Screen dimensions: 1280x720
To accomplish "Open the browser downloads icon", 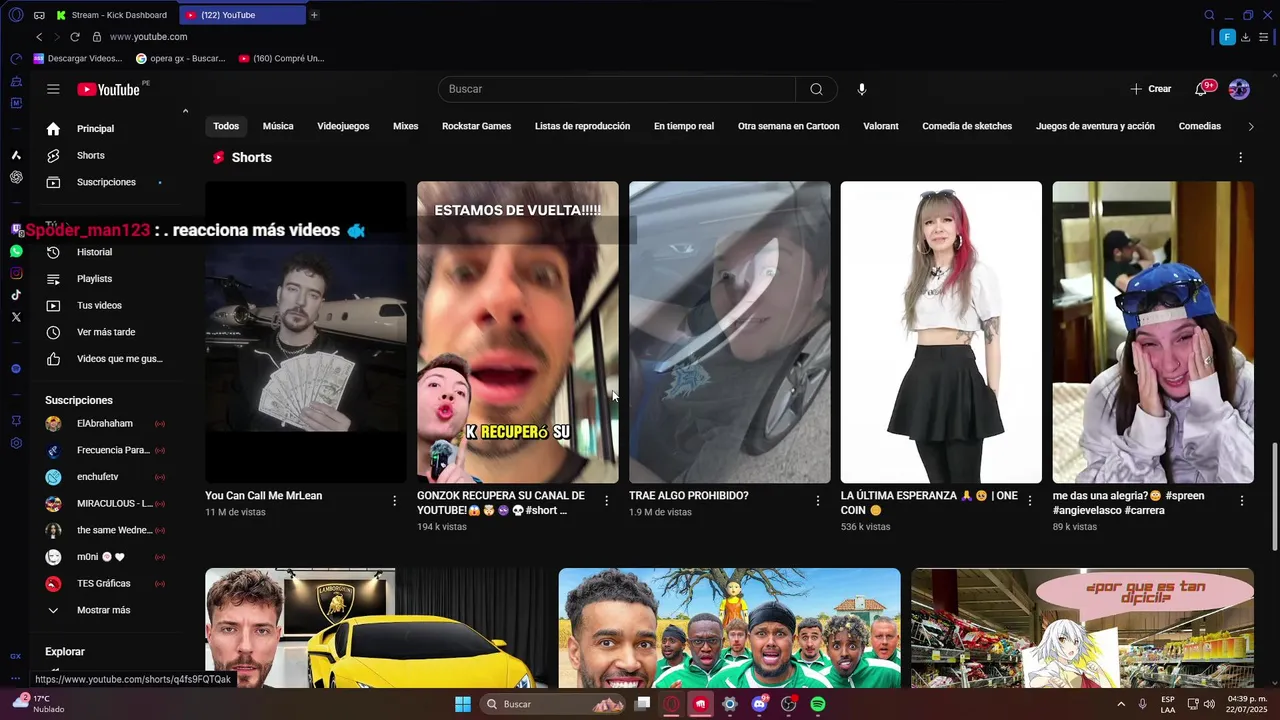I will (x=1245, y=37).
